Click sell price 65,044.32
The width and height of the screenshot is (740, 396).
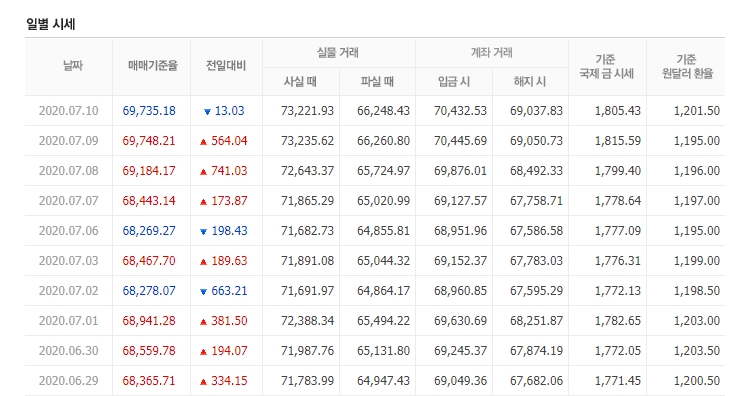click(383, 261)
